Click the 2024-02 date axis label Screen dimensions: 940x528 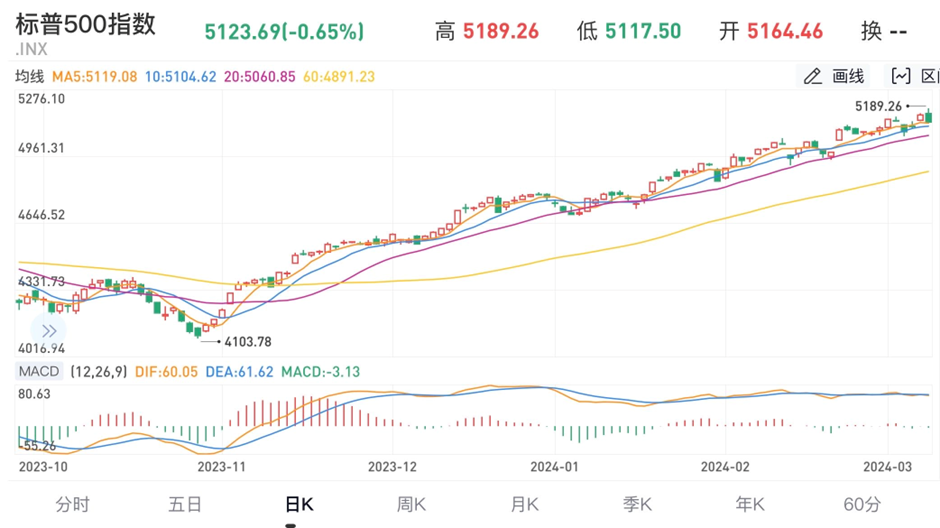(725, 466)
